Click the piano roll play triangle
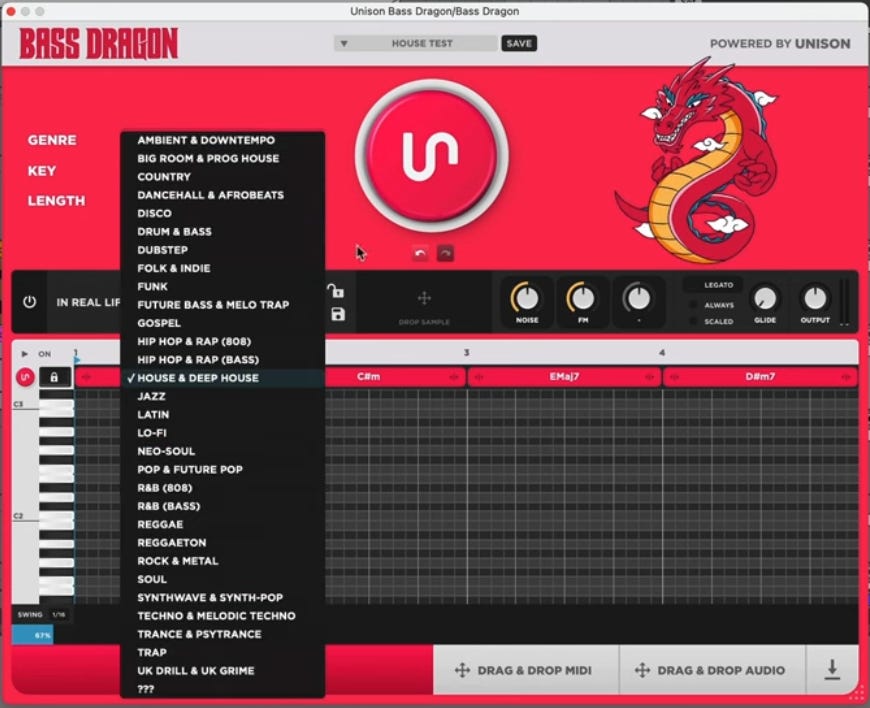The image size is (870, 708). pyautogui.click(x=24, y=353)
